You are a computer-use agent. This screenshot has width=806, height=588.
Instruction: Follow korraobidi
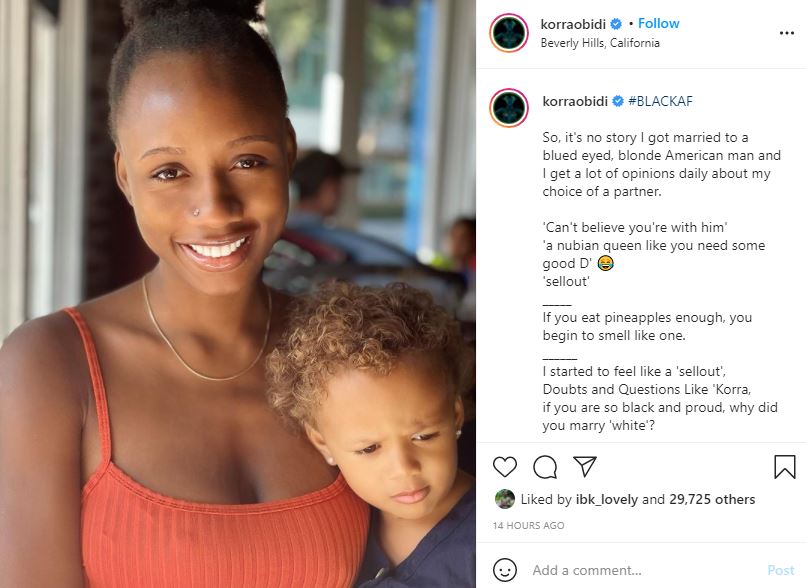coord(658,24)
